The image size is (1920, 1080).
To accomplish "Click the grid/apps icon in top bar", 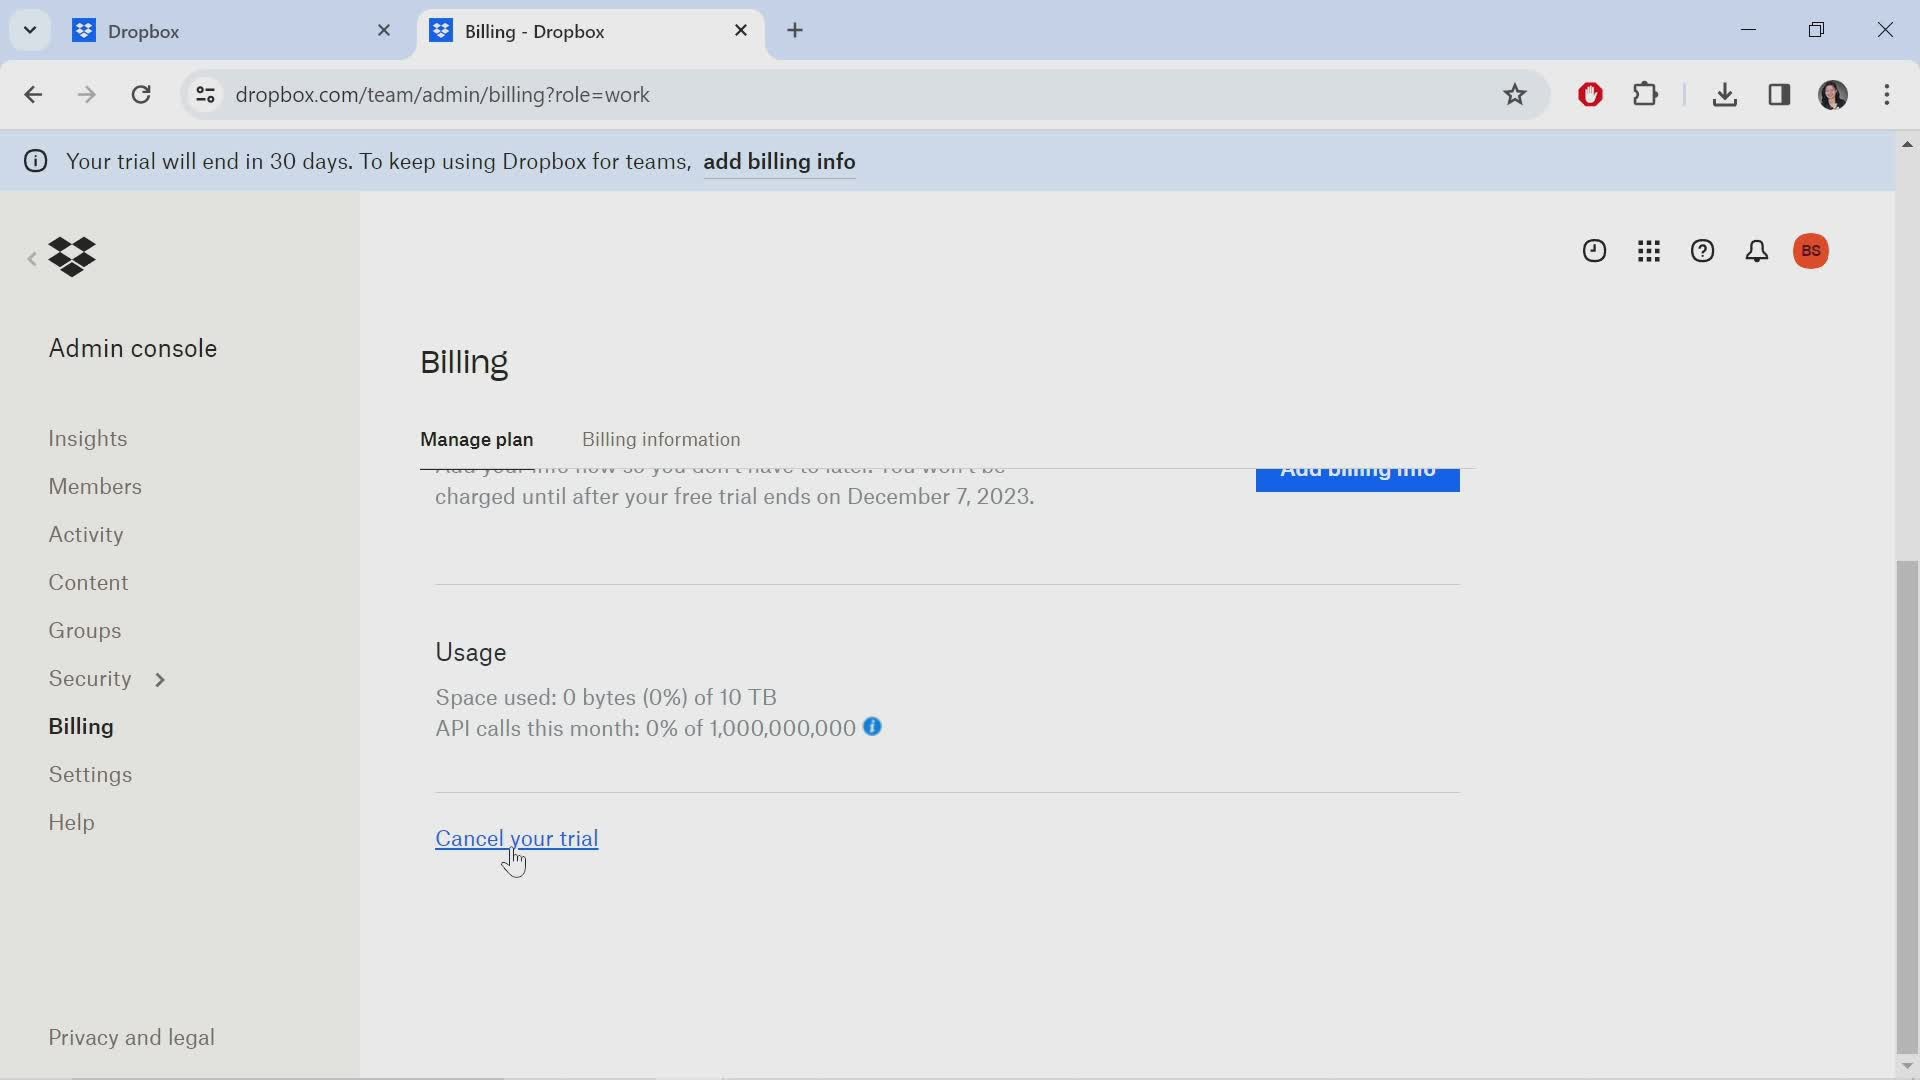I will 1648,251.
